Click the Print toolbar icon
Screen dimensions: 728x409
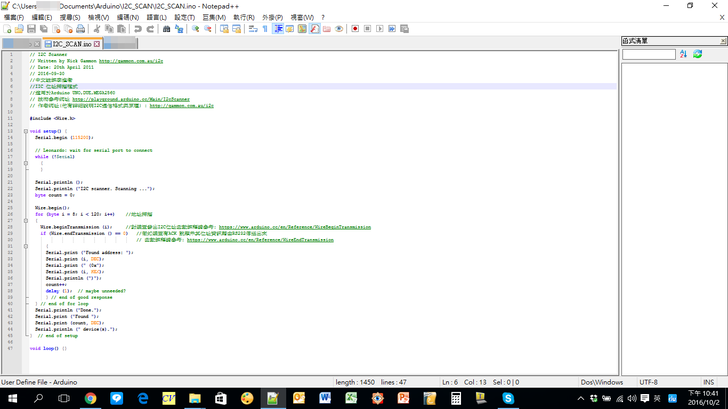click(81, 29)
